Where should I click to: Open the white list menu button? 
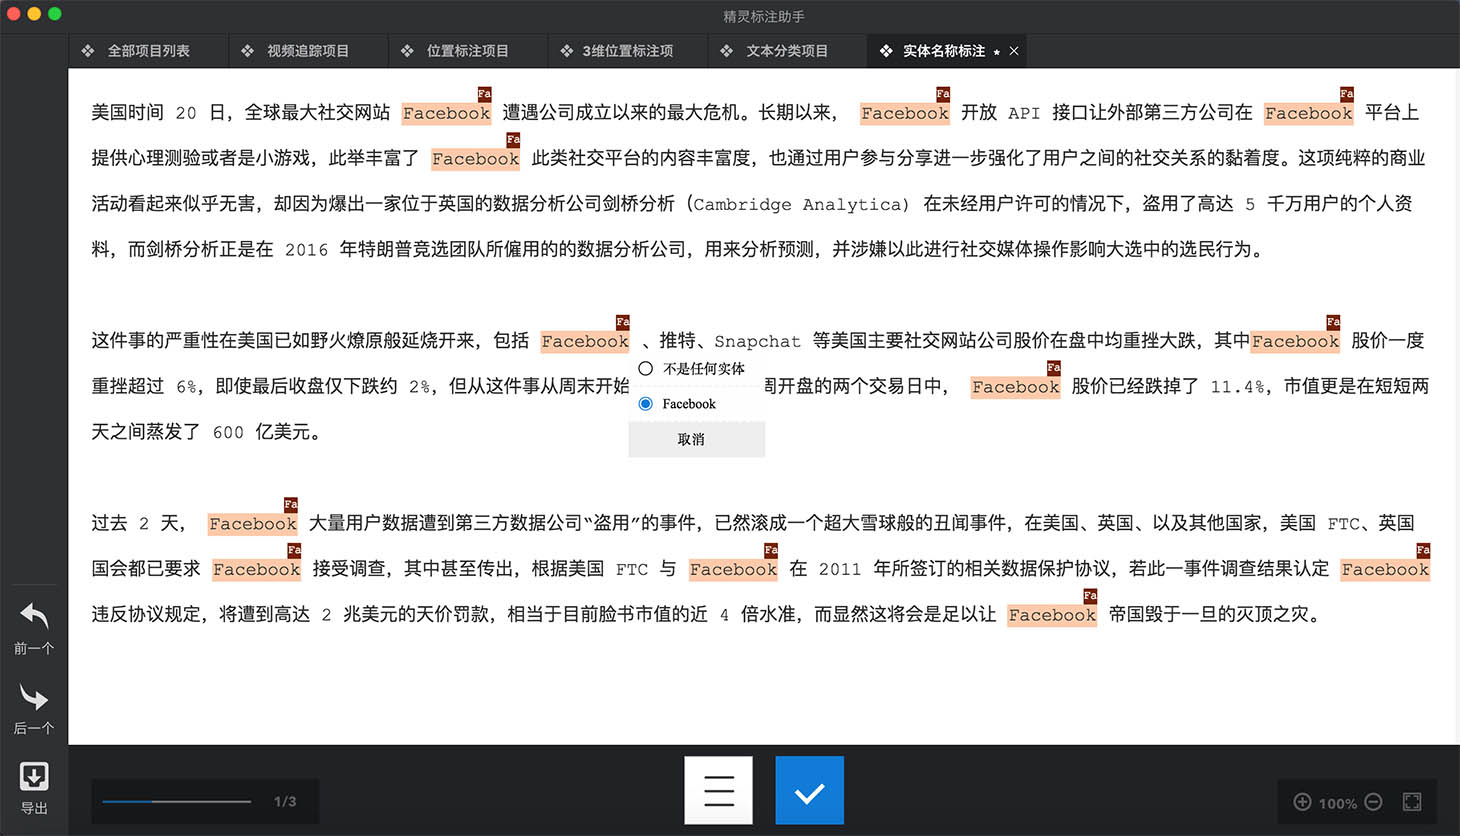[x=718, y=791]
